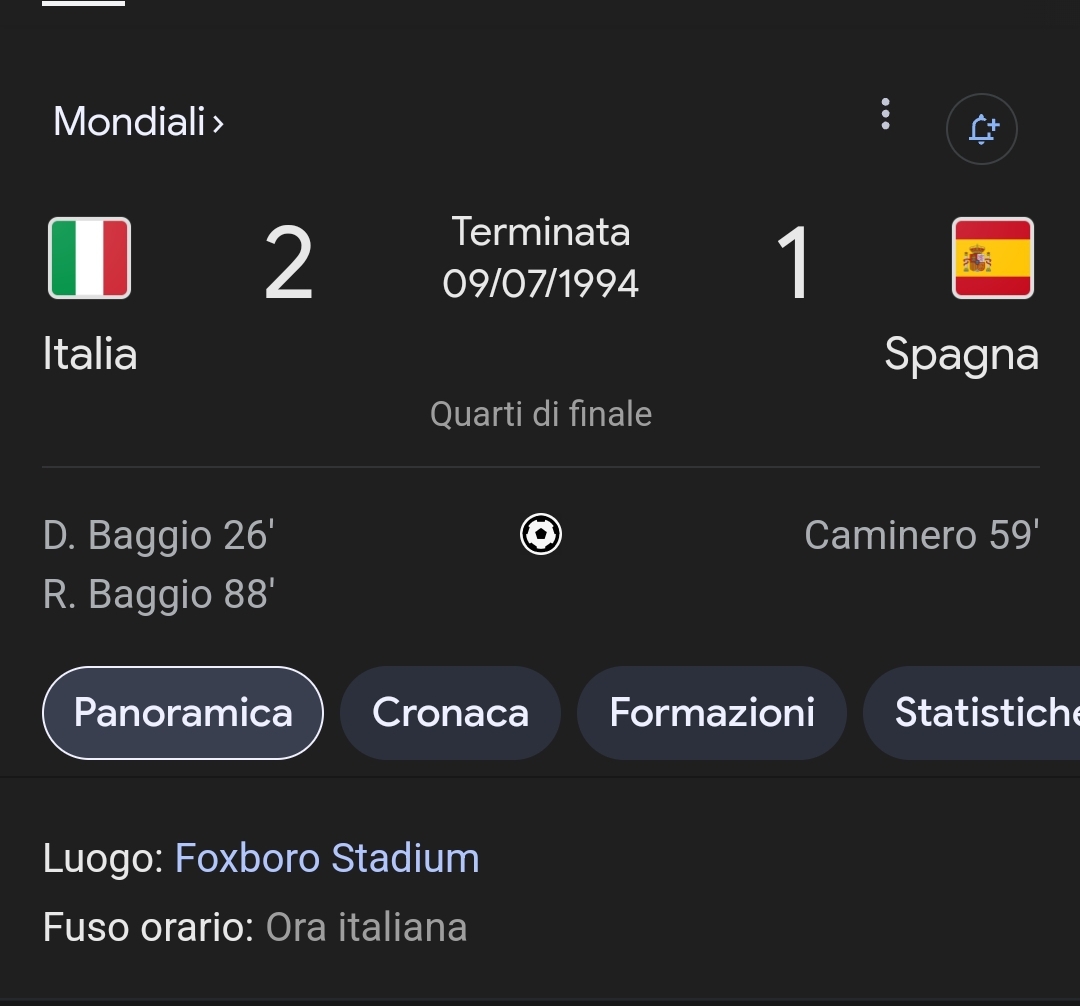Image resolution: width=1080 pixels, height=1006 pixels.
Task: Tap the Caminero 59' goal entry
Action: (921, 535)
